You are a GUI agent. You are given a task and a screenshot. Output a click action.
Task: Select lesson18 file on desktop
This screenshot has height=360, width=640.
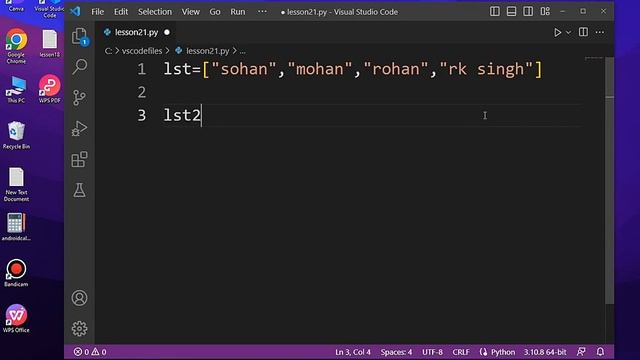tap(50, 43)
